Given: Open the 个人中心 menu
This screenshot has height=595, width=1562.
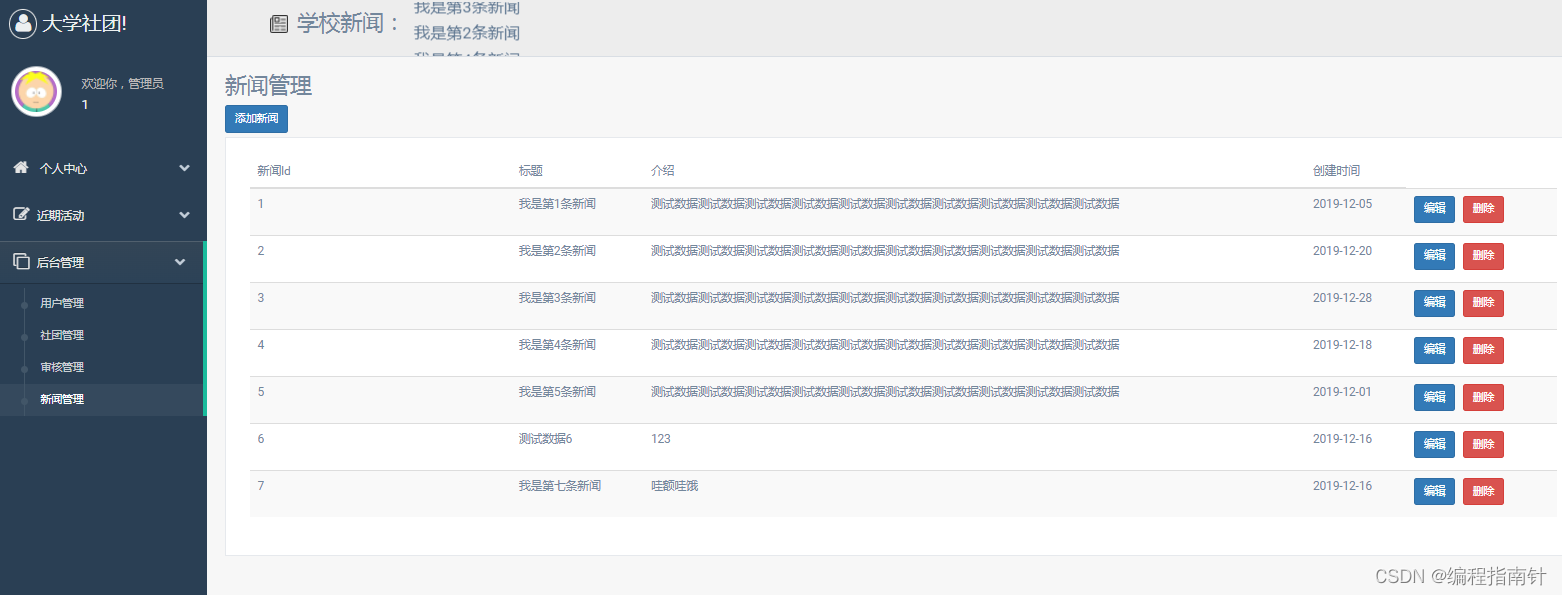Looking at the screenshot, I should tap(103, 168).
